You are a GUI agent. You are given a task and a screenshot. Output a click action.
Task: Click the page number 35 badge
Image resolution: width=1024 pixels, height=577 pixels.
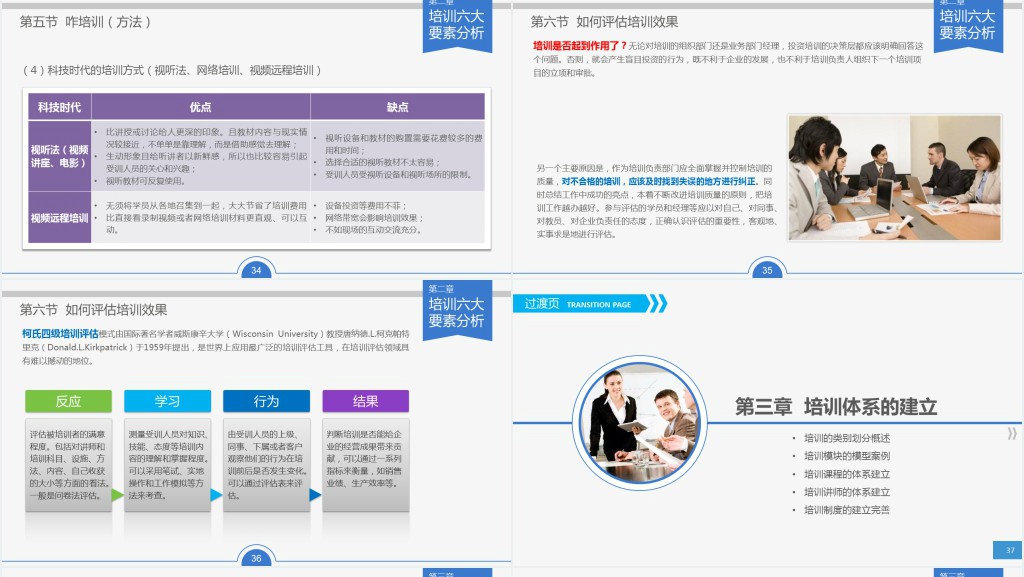[x=767, y=270]
